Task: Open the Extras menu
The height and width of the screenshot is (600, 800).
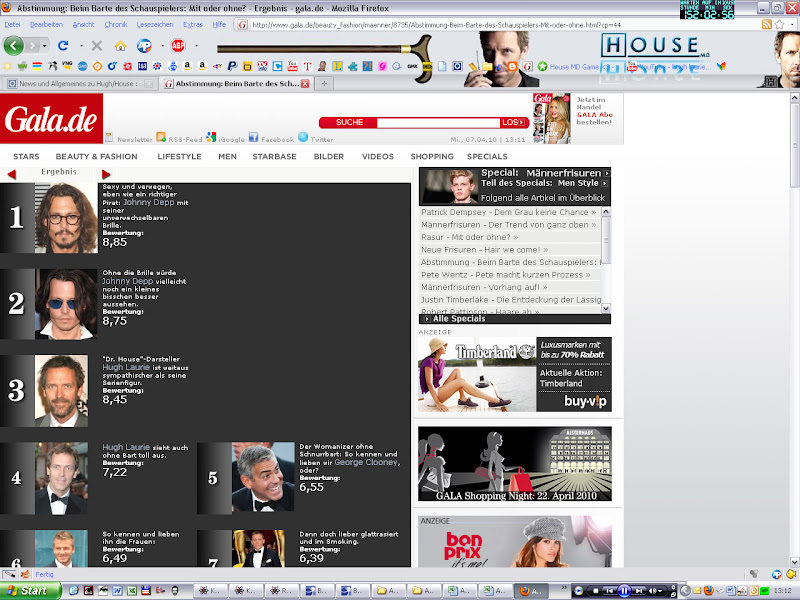Action: [x=193, y=24]
